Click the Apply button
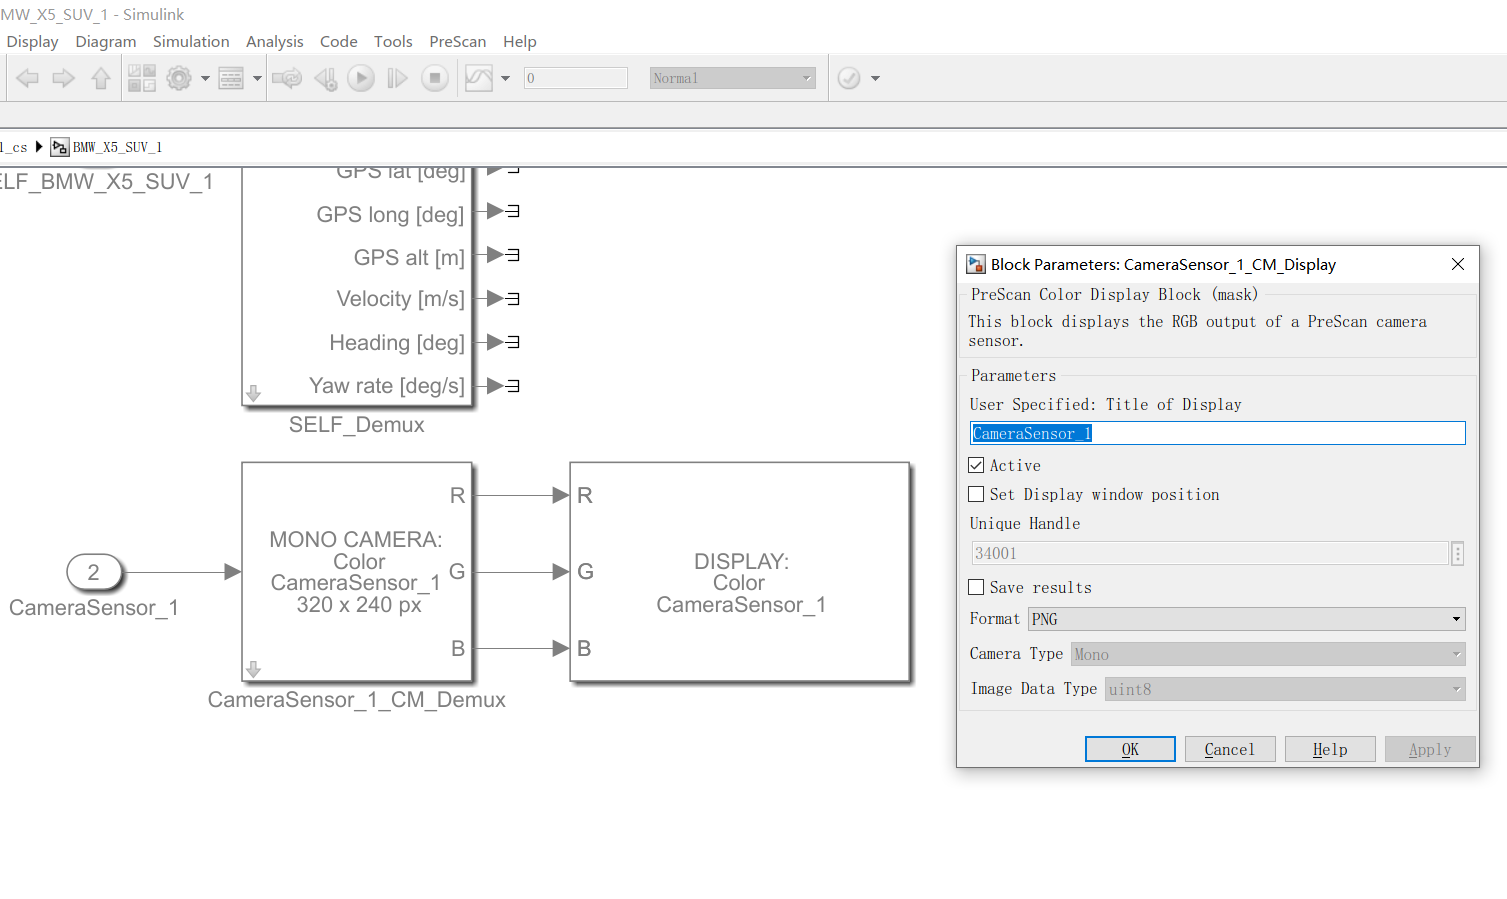This screenshot has height=899, width=1507. [x=1430, y=749]
